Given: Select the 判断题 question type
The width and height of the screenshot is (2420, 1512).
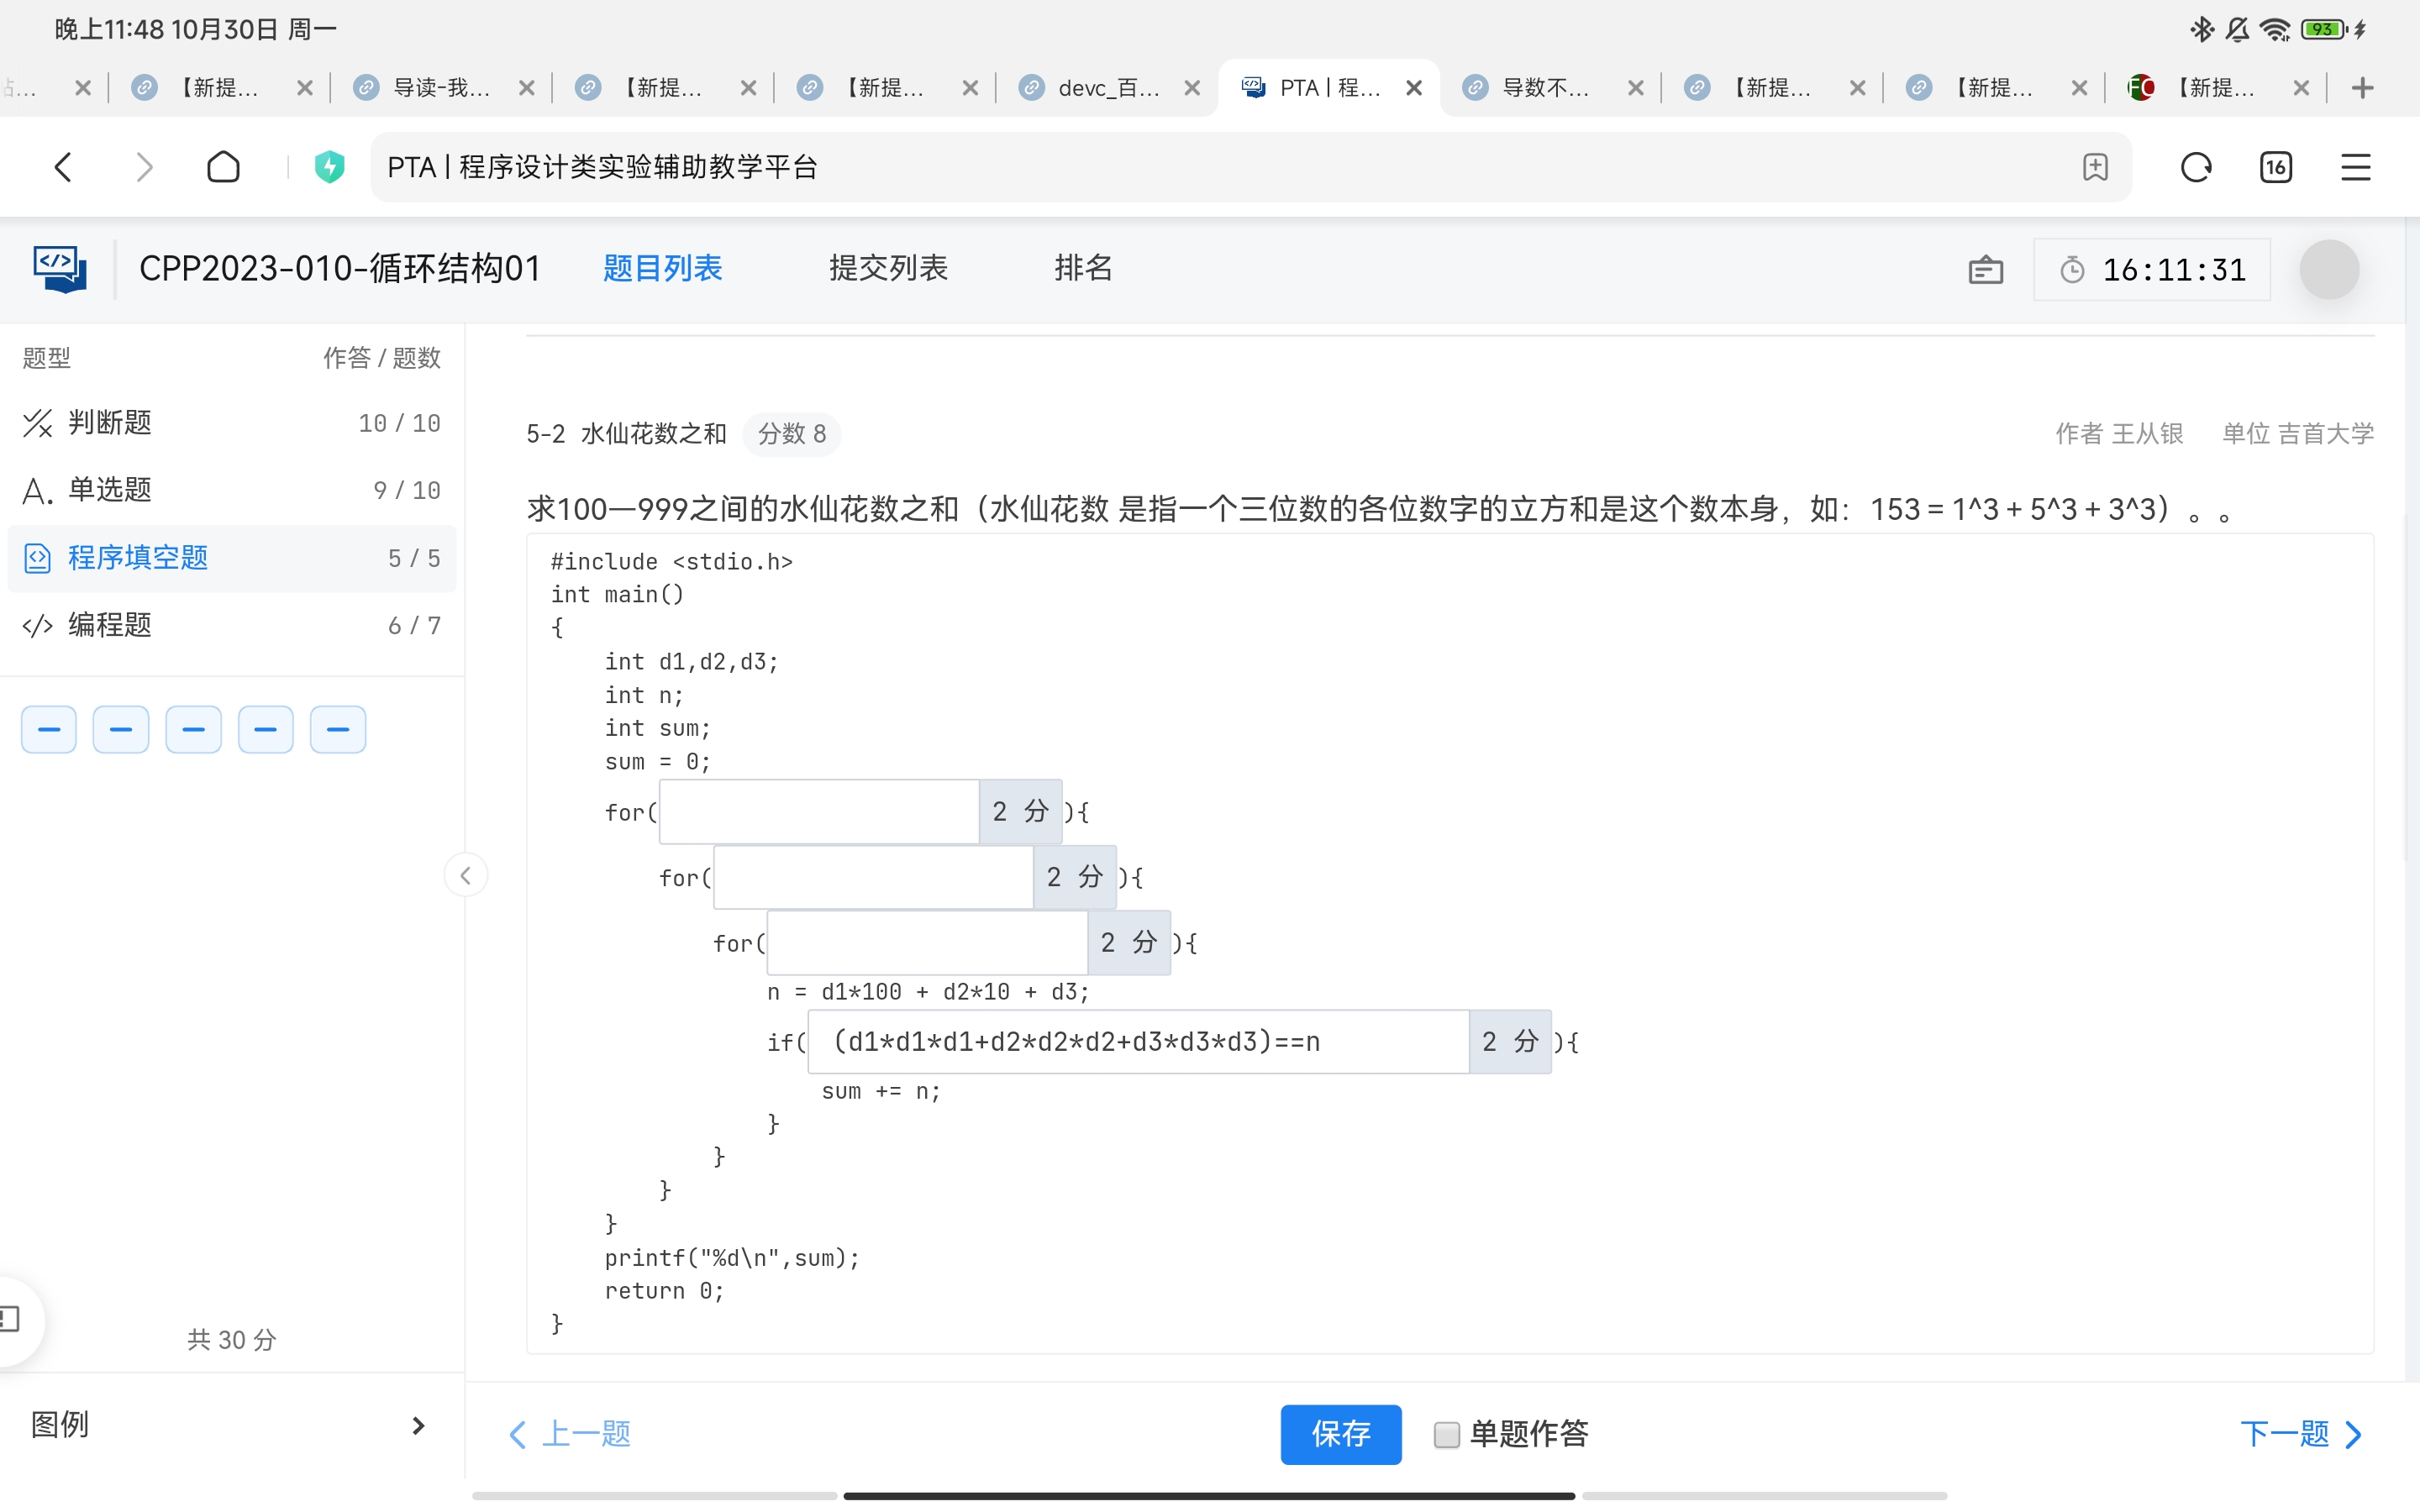Looking at the screenshot, I should [x=231, y=423].
